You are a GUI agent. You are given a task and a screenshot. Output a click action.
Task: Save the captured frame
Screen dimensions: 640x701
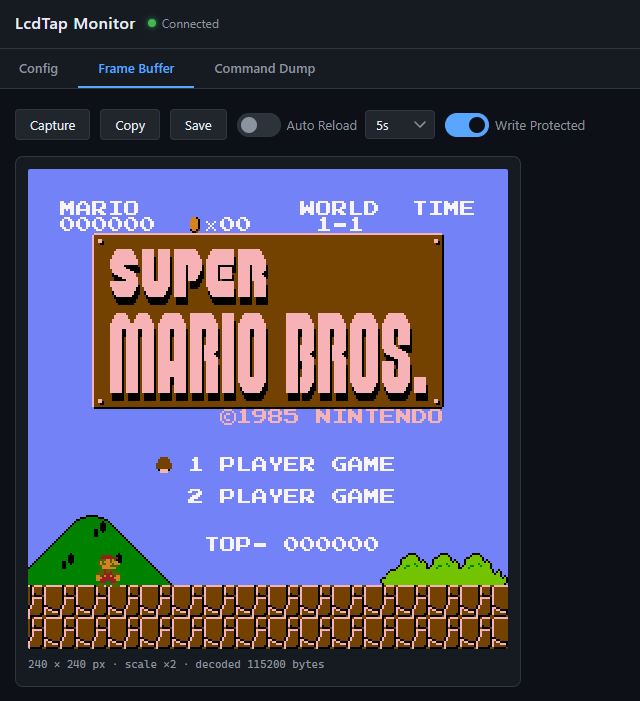(x=198, y=125)
